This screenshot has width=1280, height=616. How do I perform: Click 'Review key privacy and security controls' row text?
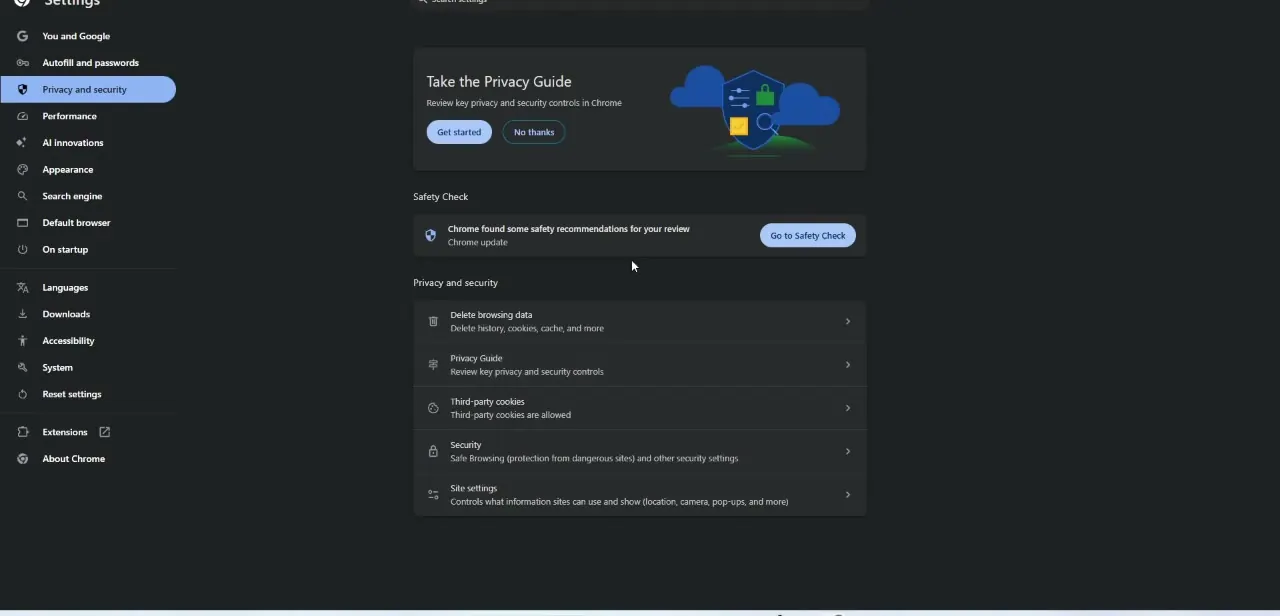tap(527, 372)
